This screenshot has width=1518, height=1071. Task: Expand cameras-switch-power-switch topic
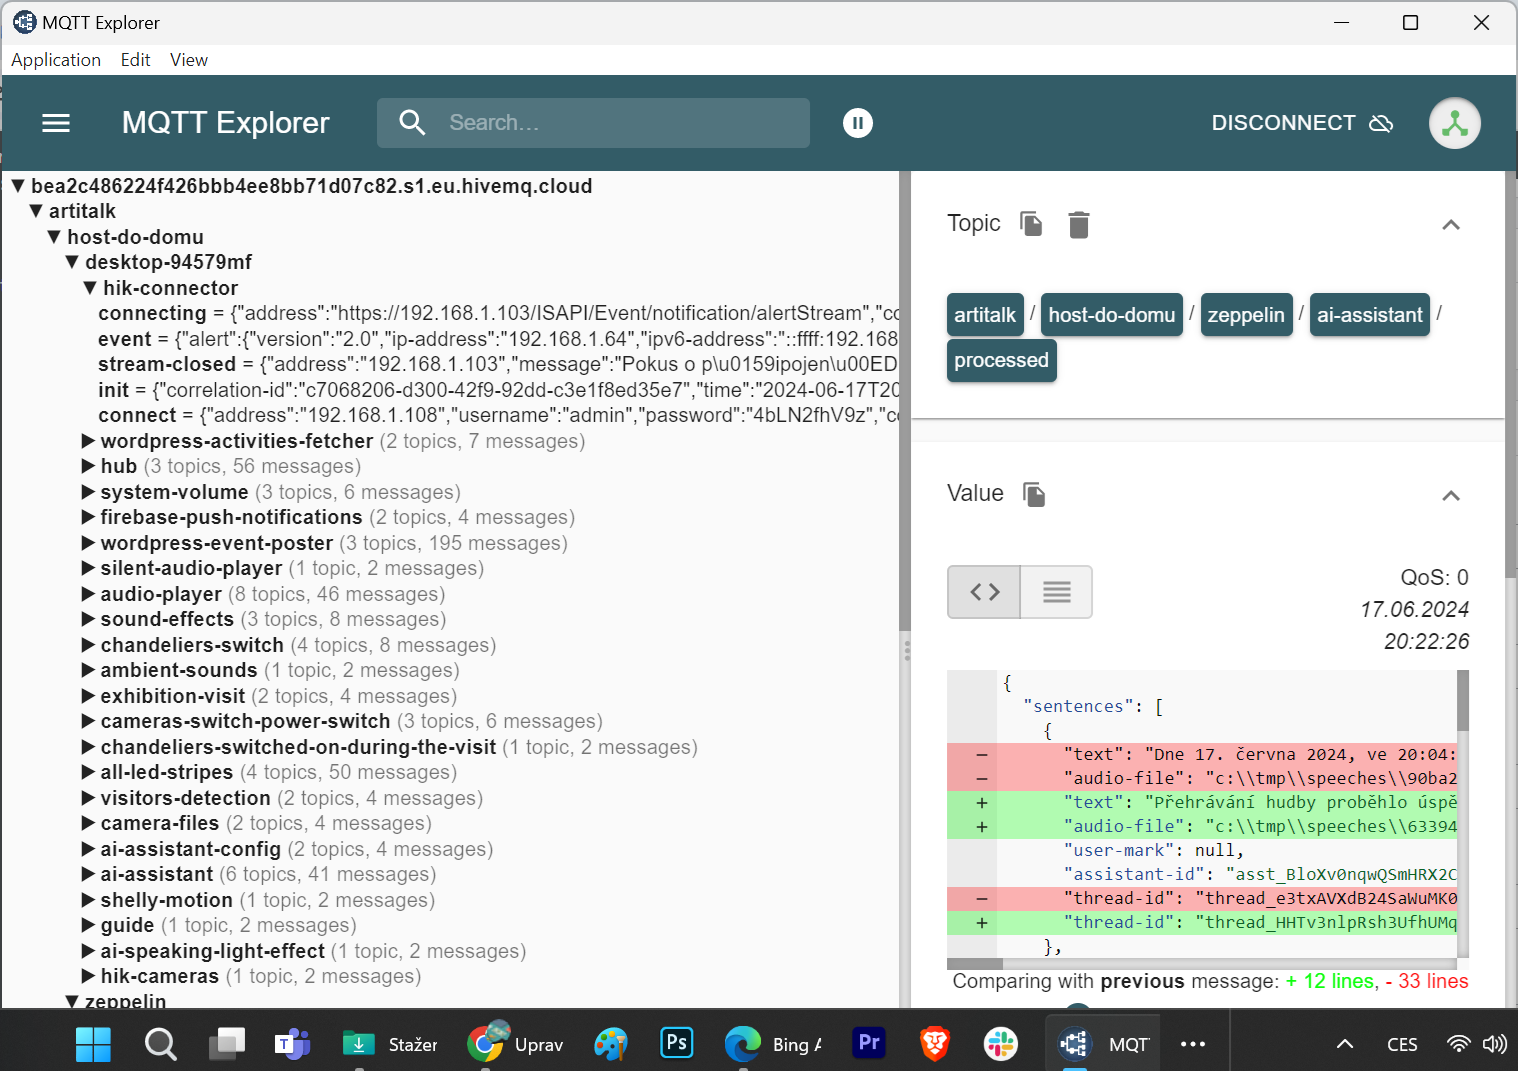pyautogui.click(x=88, y=721)
